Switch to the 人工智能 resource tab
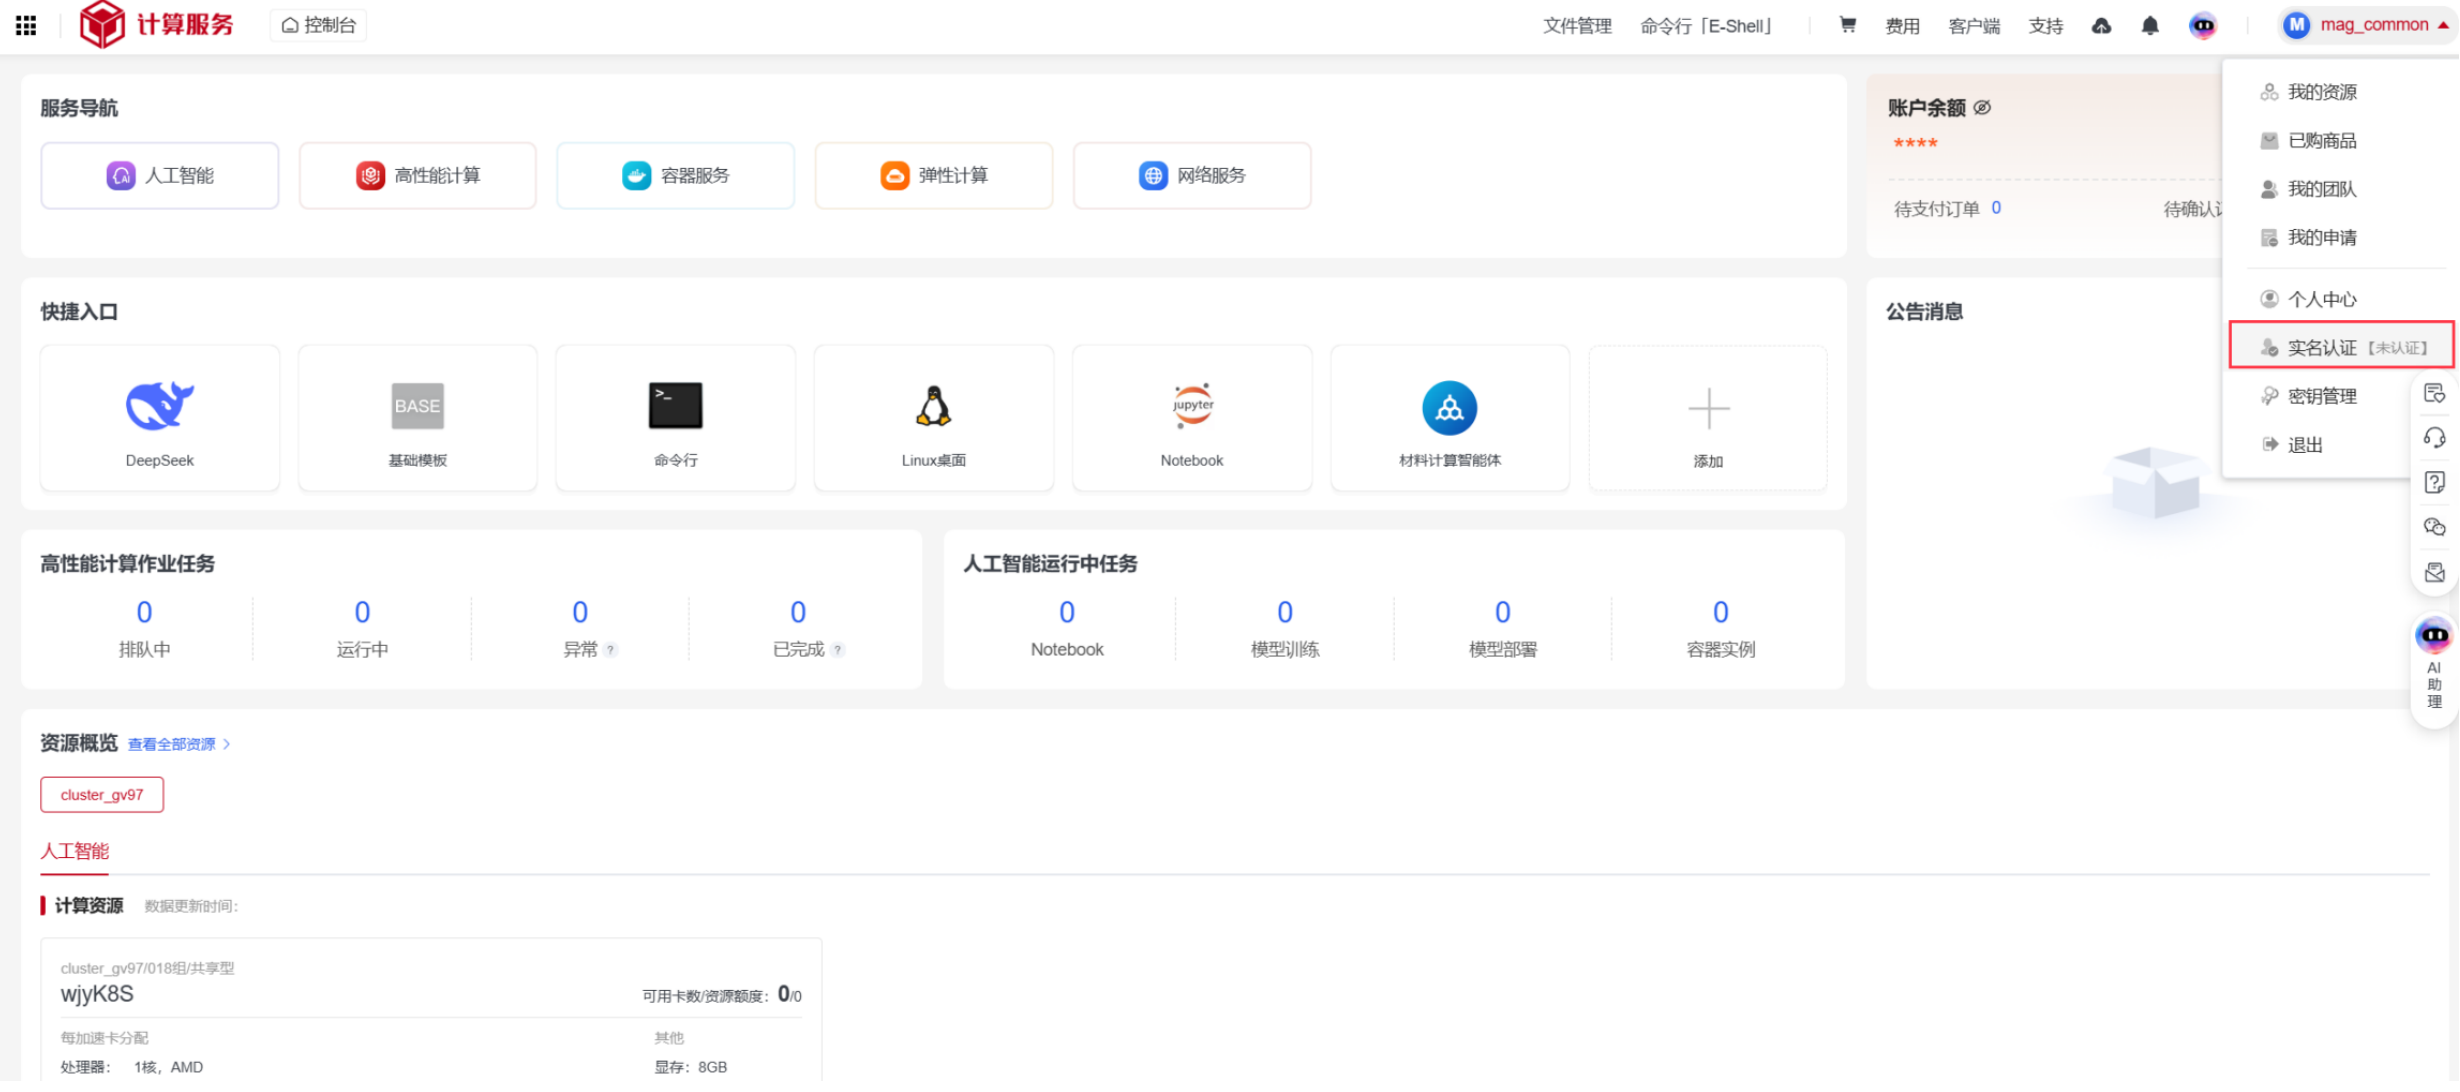The image size is (2460, 1092). [75, 851]
